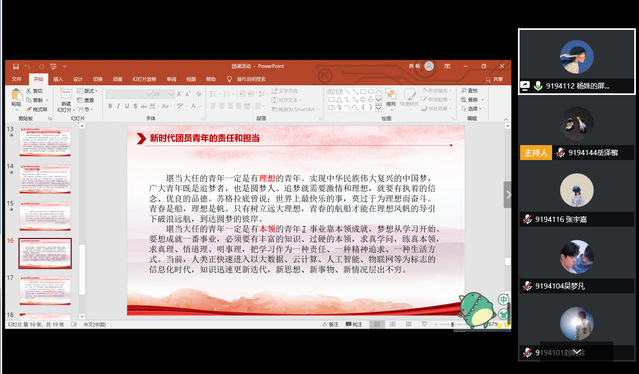Expand the shapes gallery more arrow
Screen dimensions: 639x374
pyautogui.click(x=378, y=108)
